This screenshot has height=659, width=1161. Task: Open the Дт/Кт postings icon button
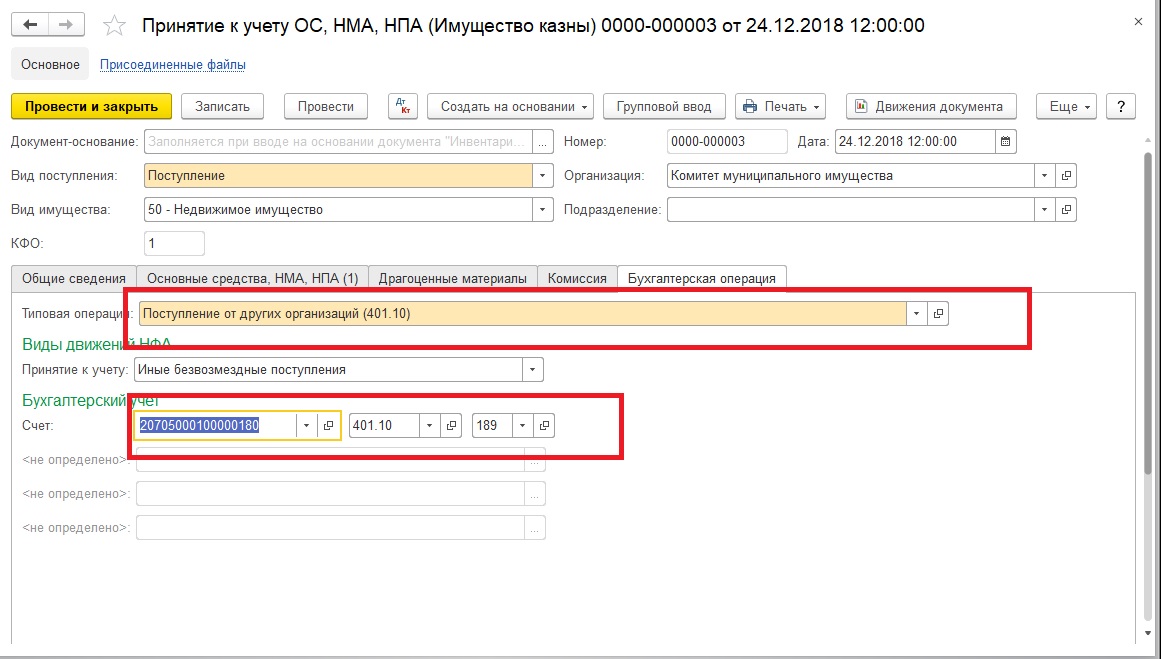click(x=403, y=107)
